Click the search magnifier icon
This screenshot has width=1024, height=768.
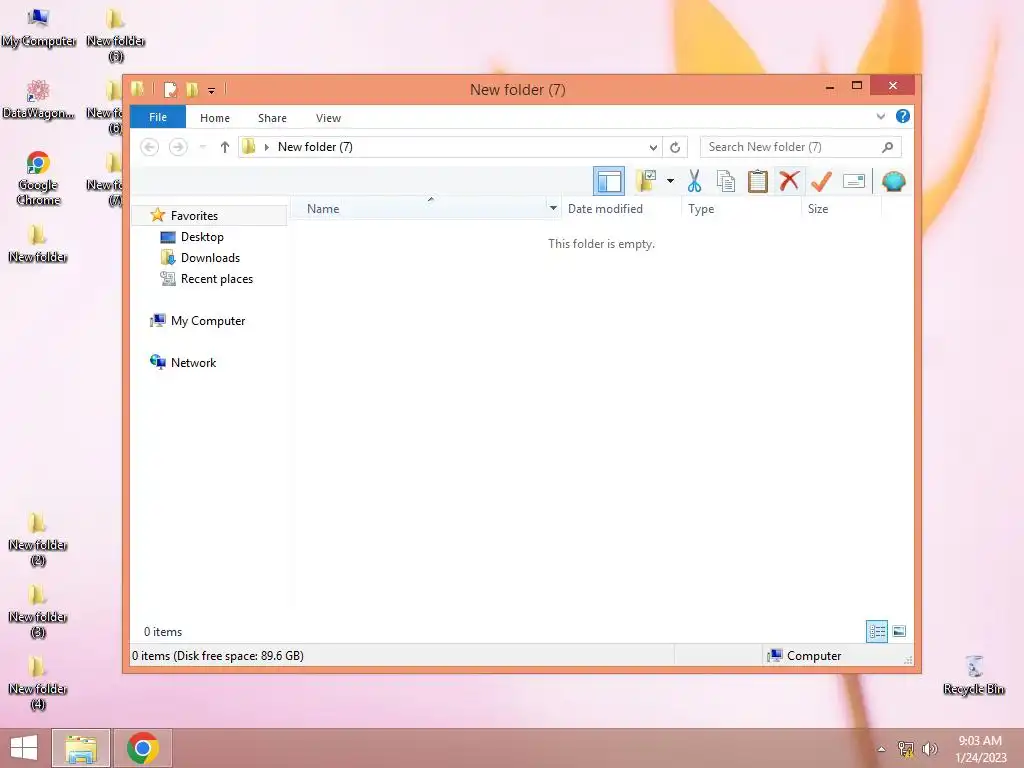[887, 147]
